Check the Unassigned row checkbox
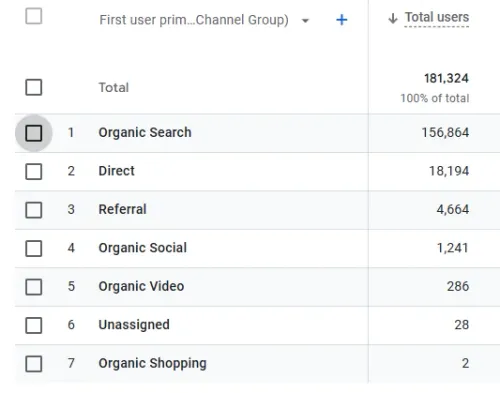 [34, 325]
